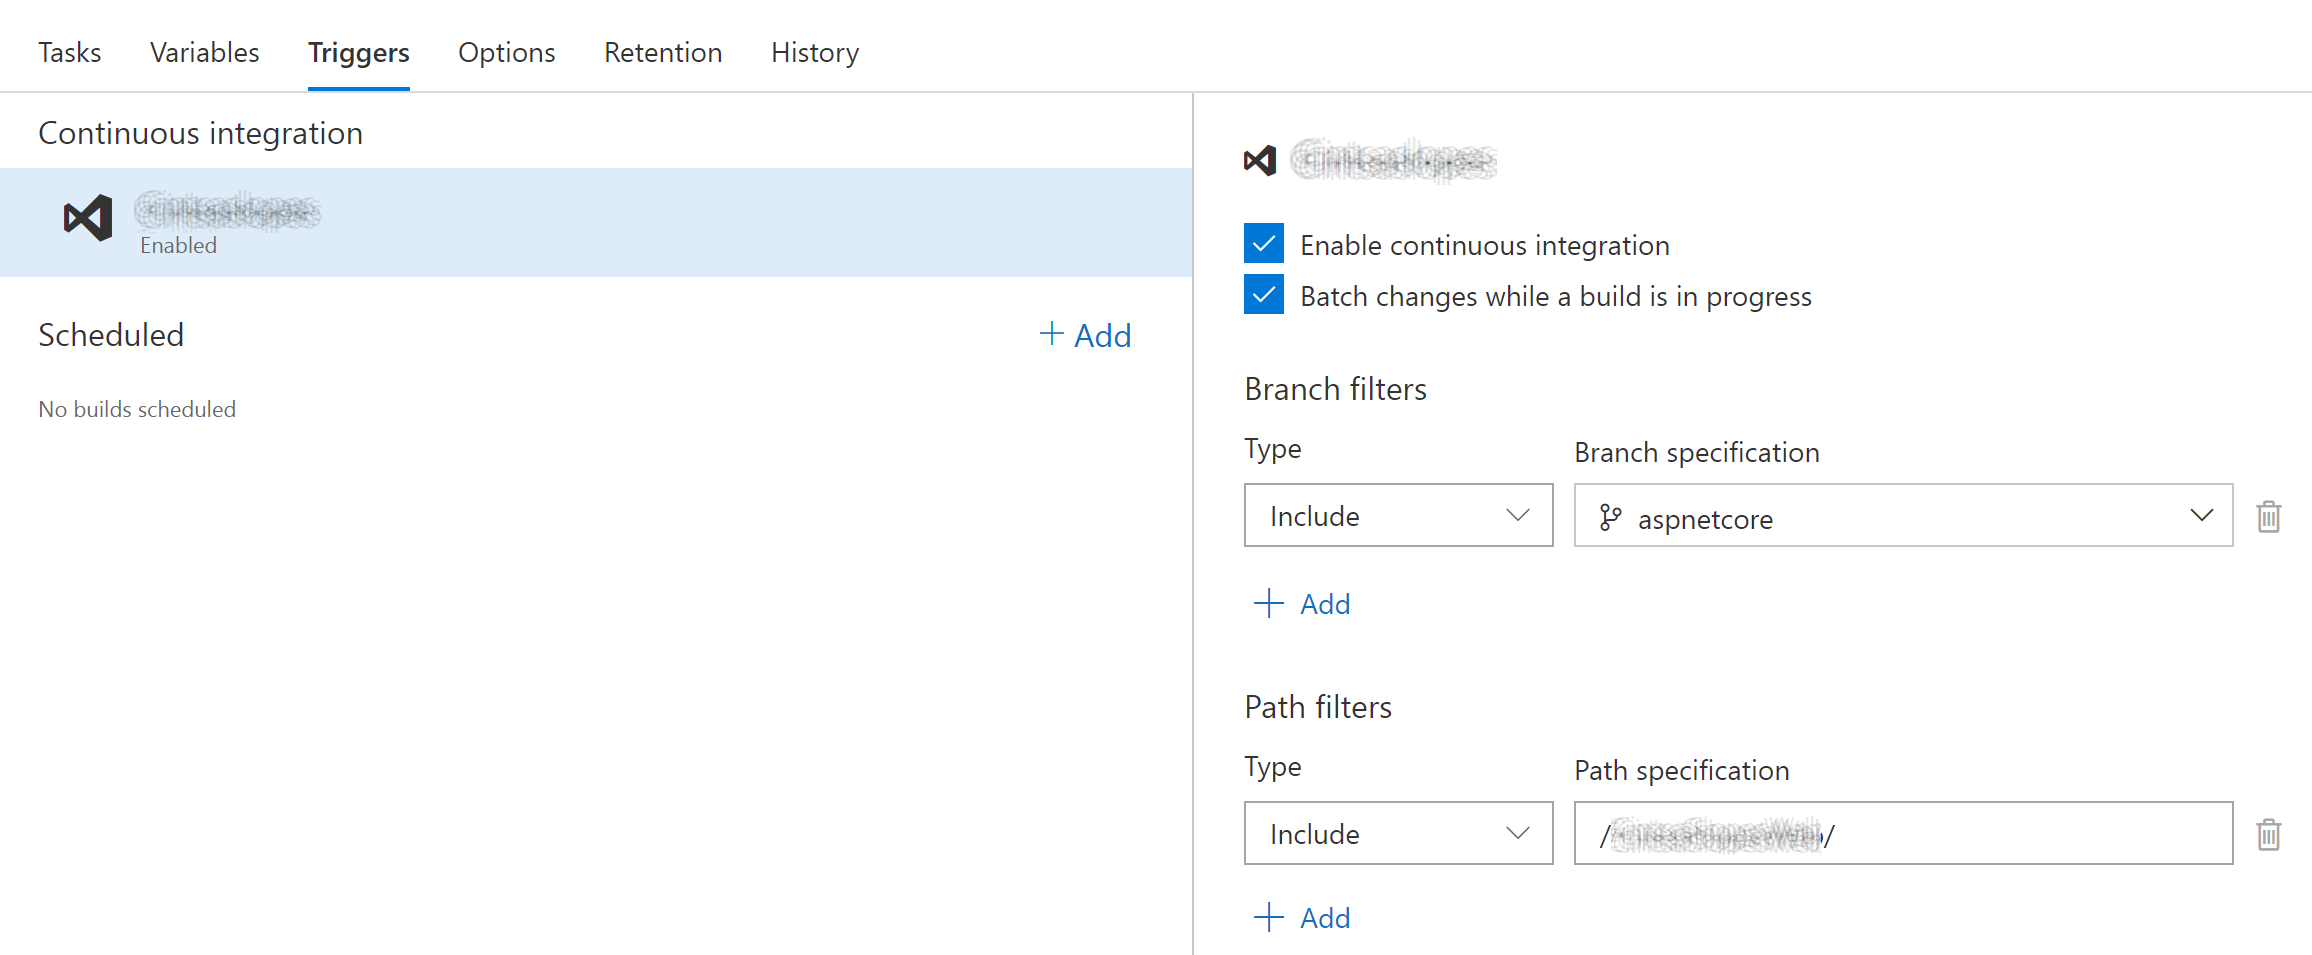The height and width of the screenshot is (955, 2312).
Task: Click the Visual Studio icon in the right panel header
Action: click(x=1260, y=160)
